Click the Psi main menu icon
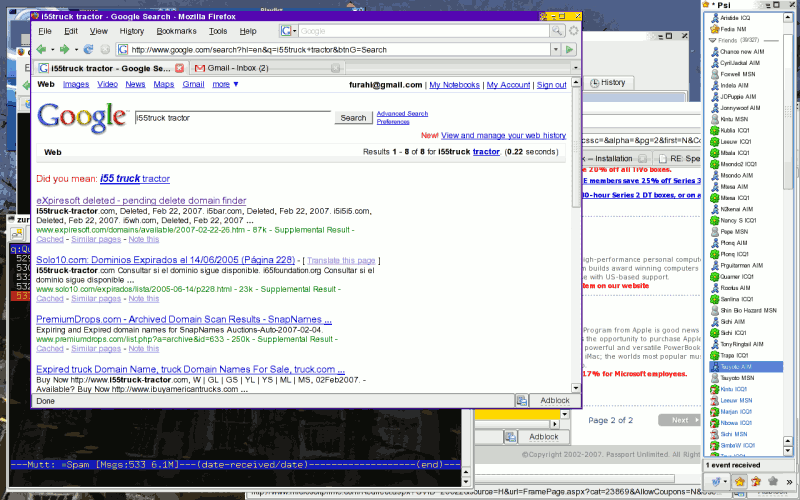The width and height of the screenshot is (800, 500). click(719, 482)
